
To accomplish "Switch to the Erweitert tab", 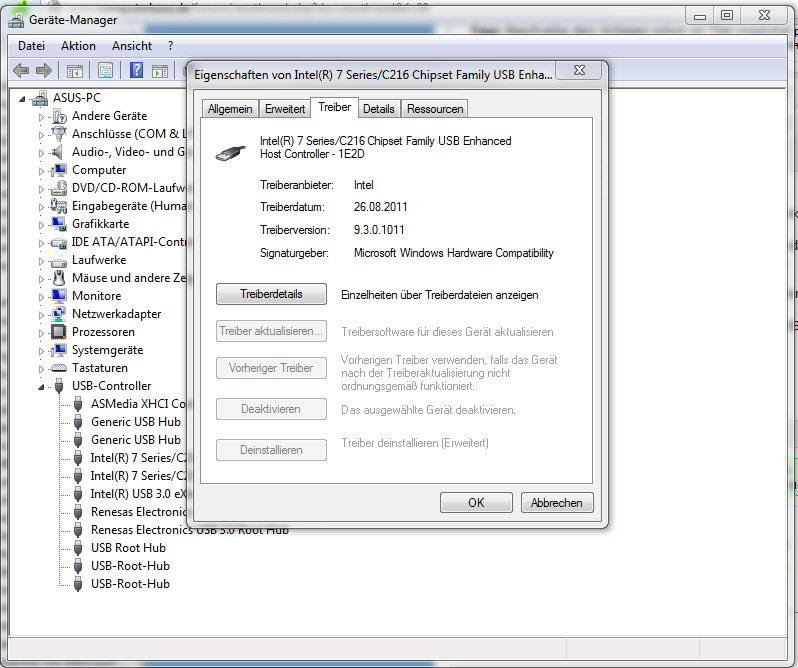I will [285, 109].
